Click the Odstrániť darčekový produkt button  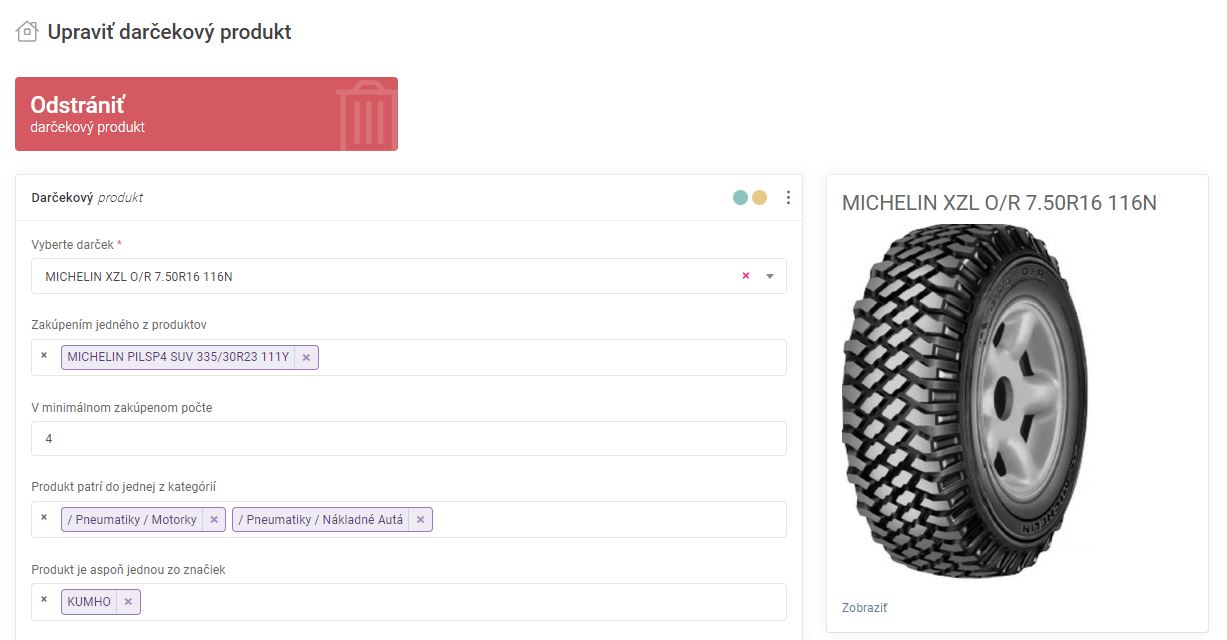coord(206,114)
